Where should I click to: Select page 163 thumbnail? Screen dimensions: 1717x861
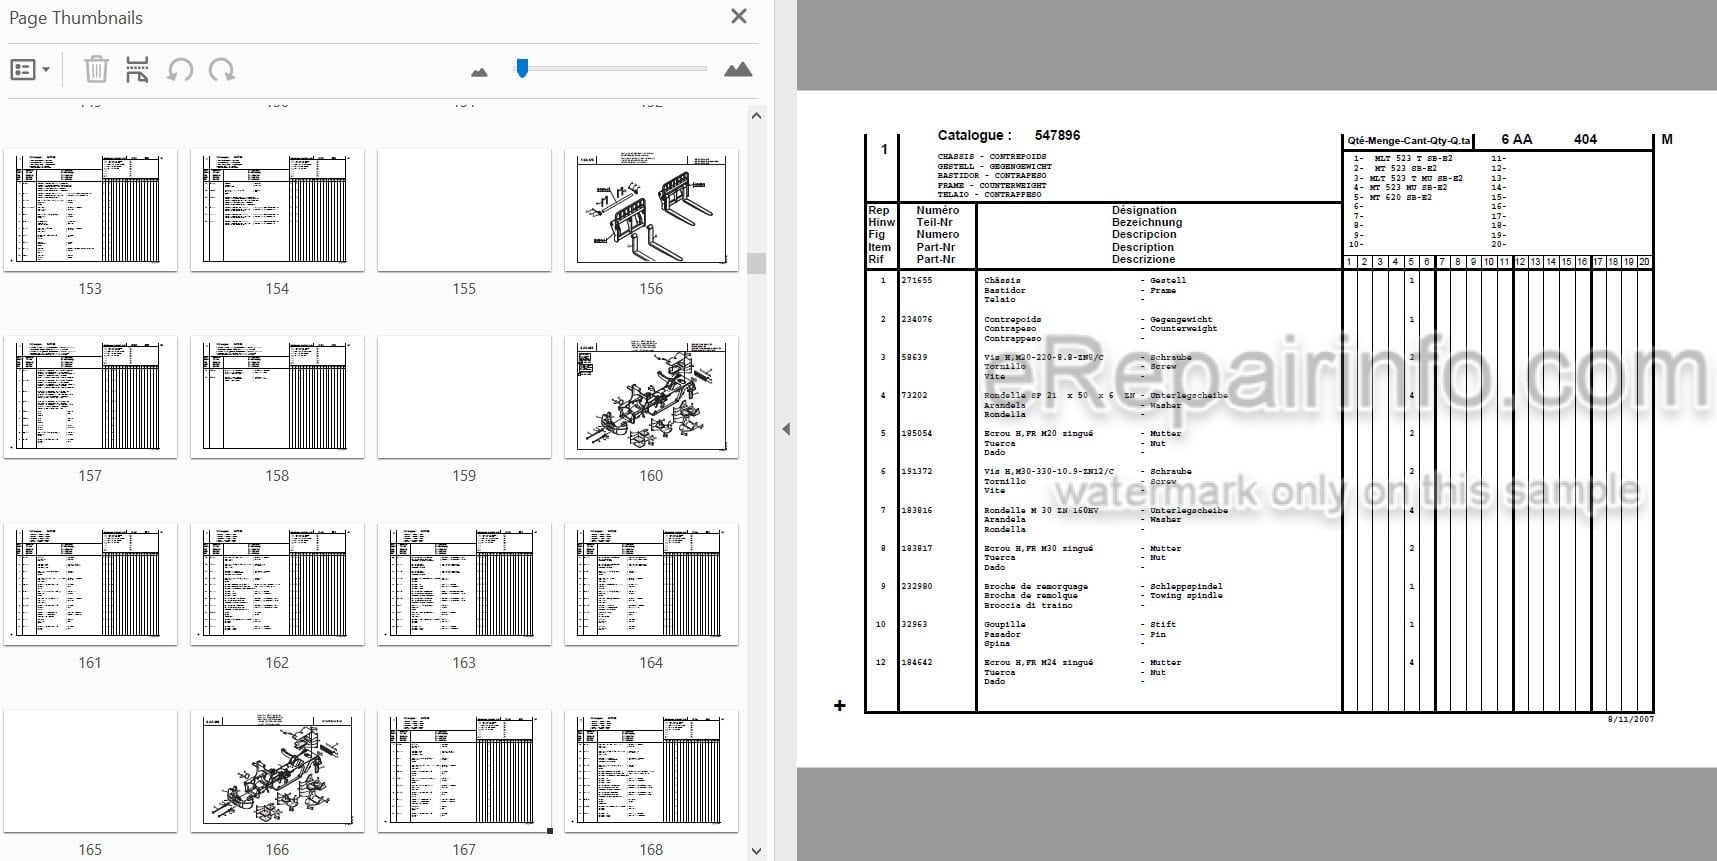(x=464, y=583)
